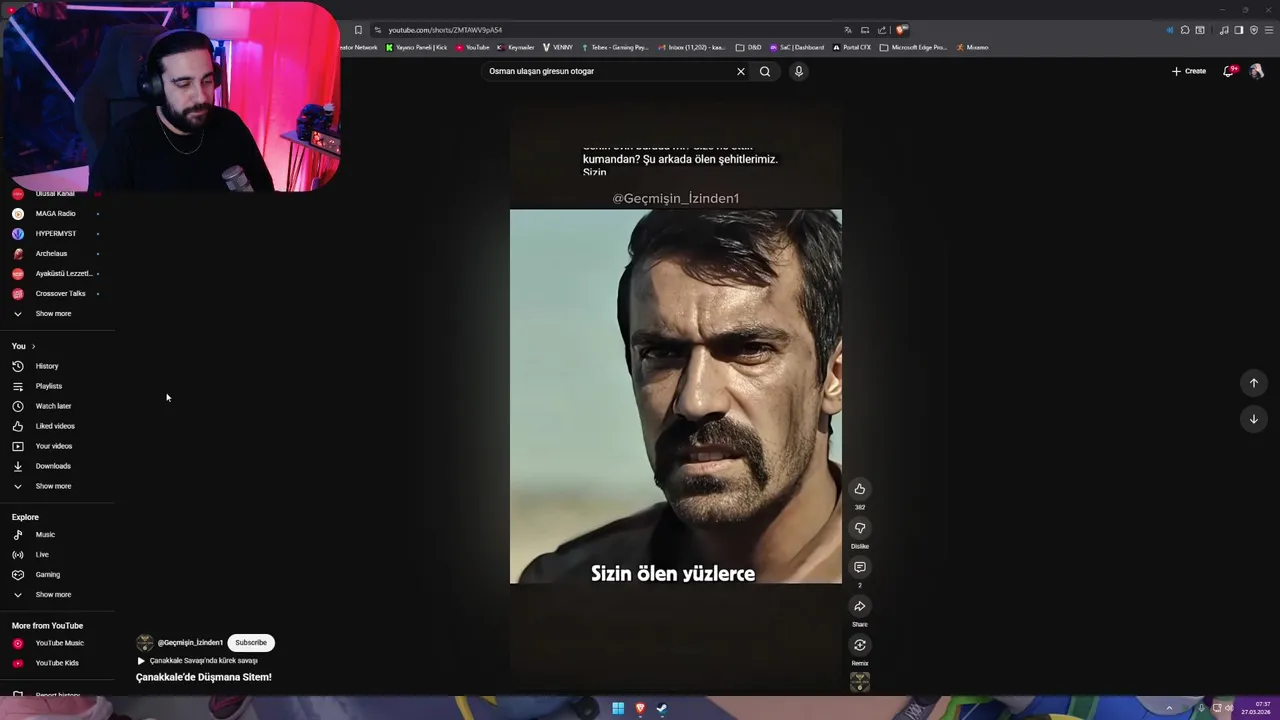Viewport: 1280px width, 720px height.
Task: Open Portal CFX bookmark
Action: coord(851,47)
